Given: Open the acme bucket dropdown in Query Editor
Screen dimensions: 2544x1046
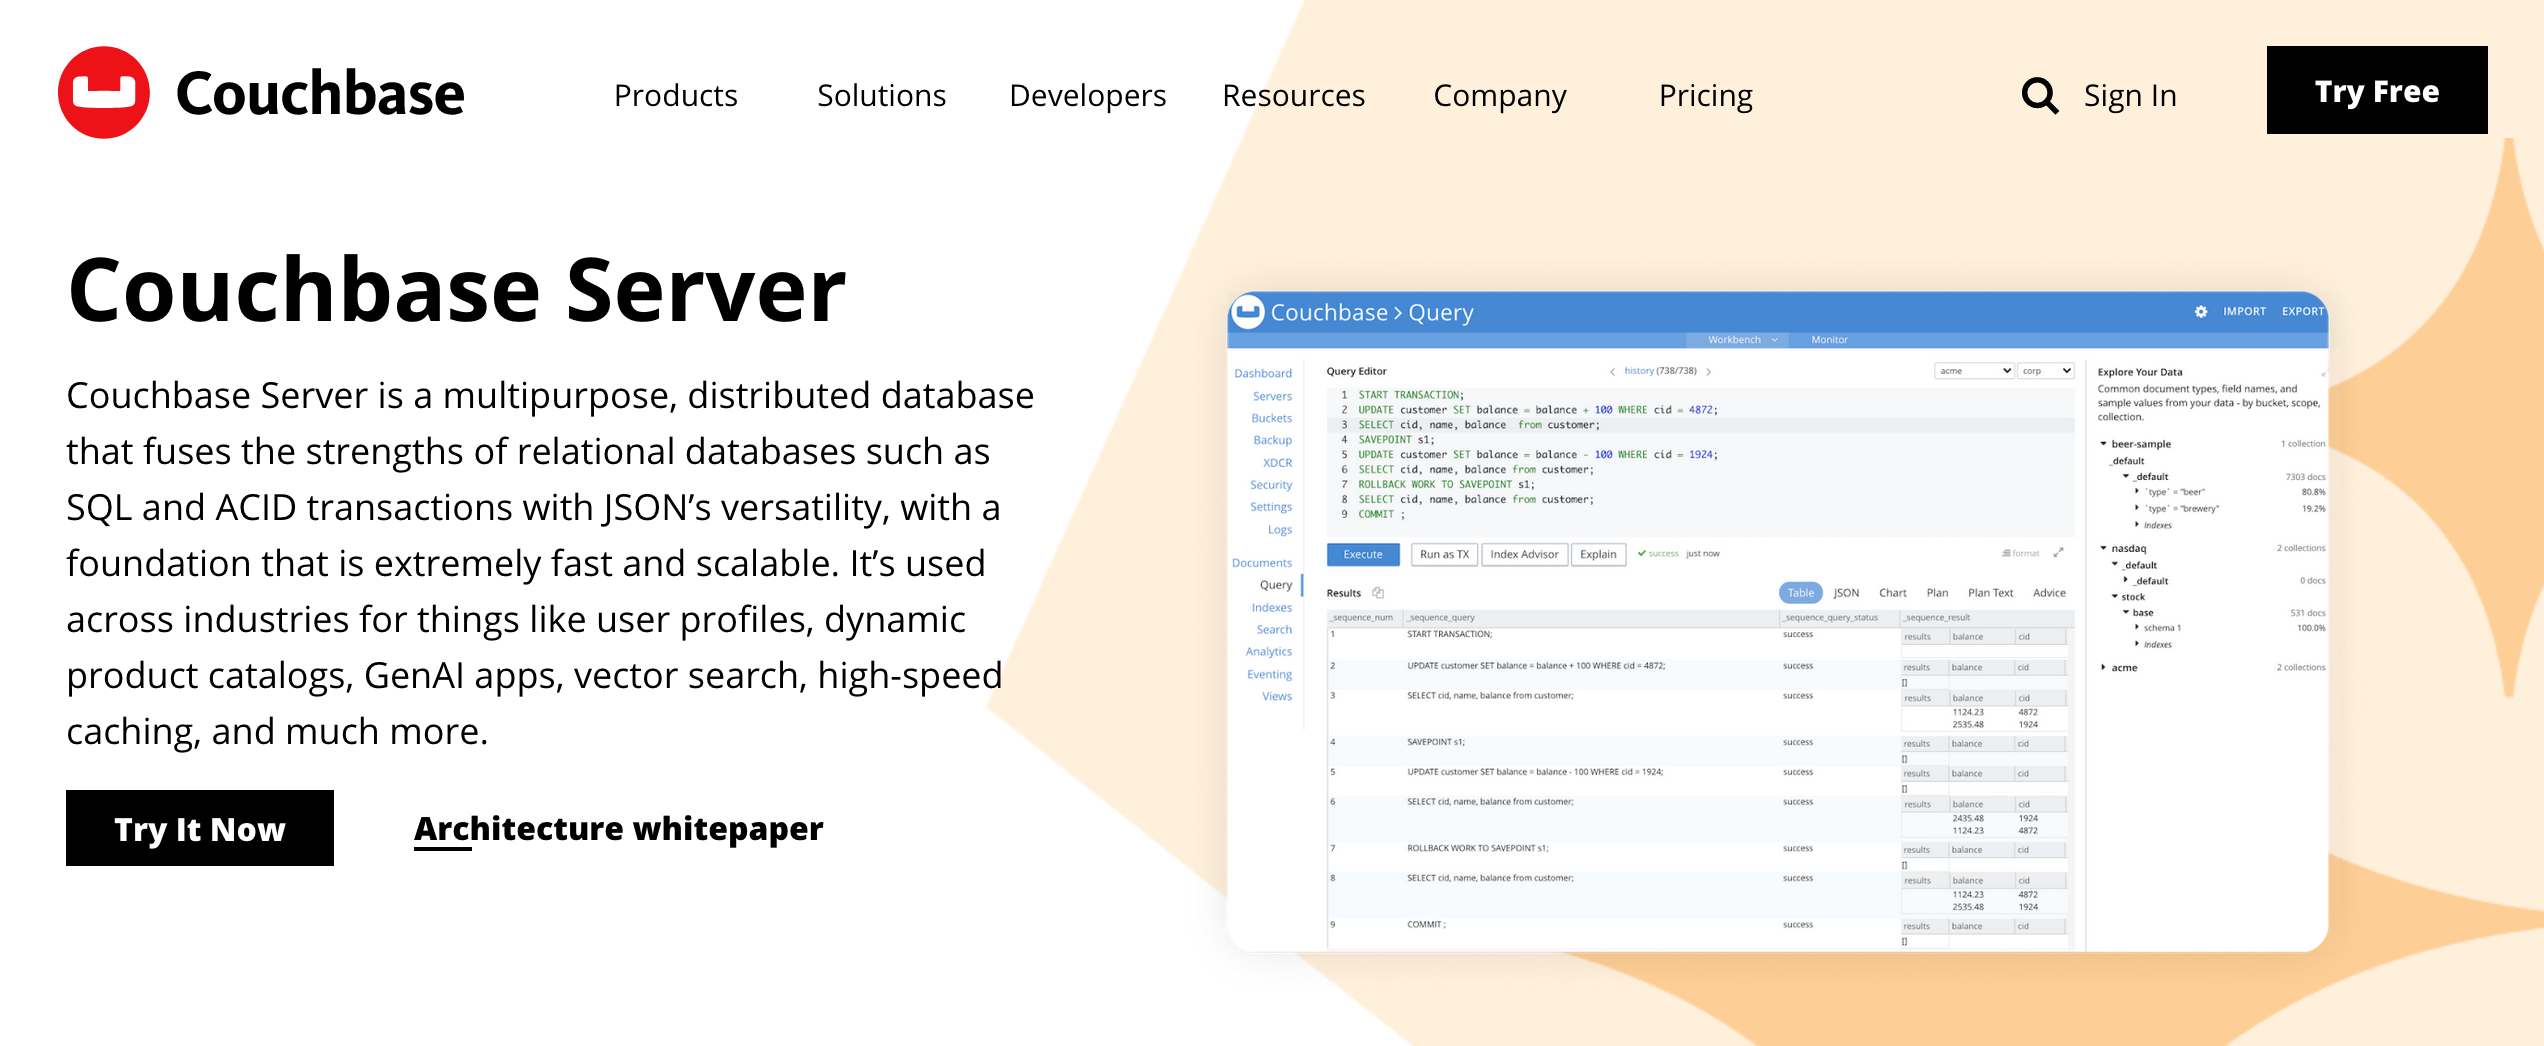Looking at the screenshot, I should click(x=1974, y=371).
